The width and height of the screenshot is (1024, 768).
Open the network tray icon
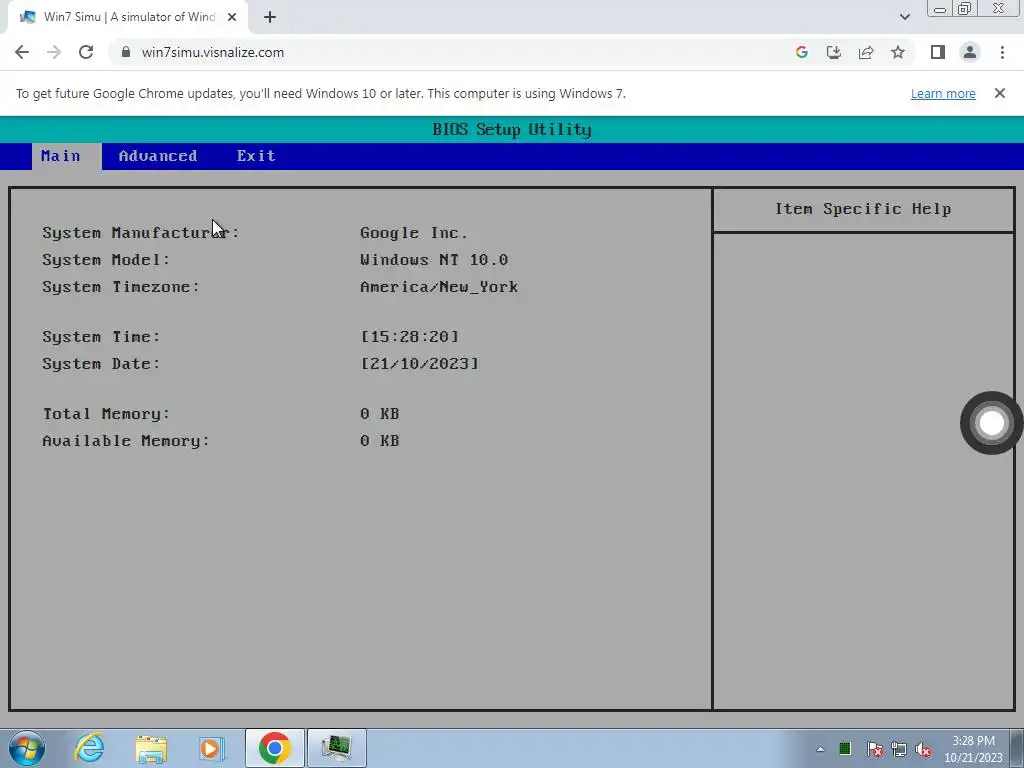(899, 749)
